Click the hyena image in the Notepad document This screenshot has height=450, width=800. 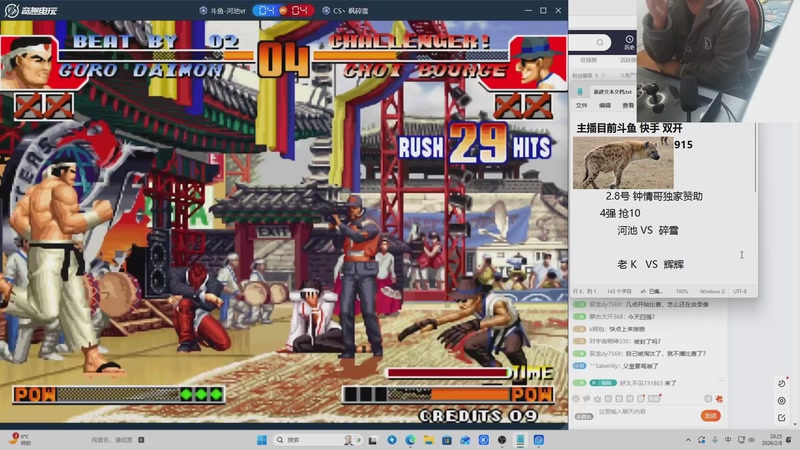click(623, 163)
